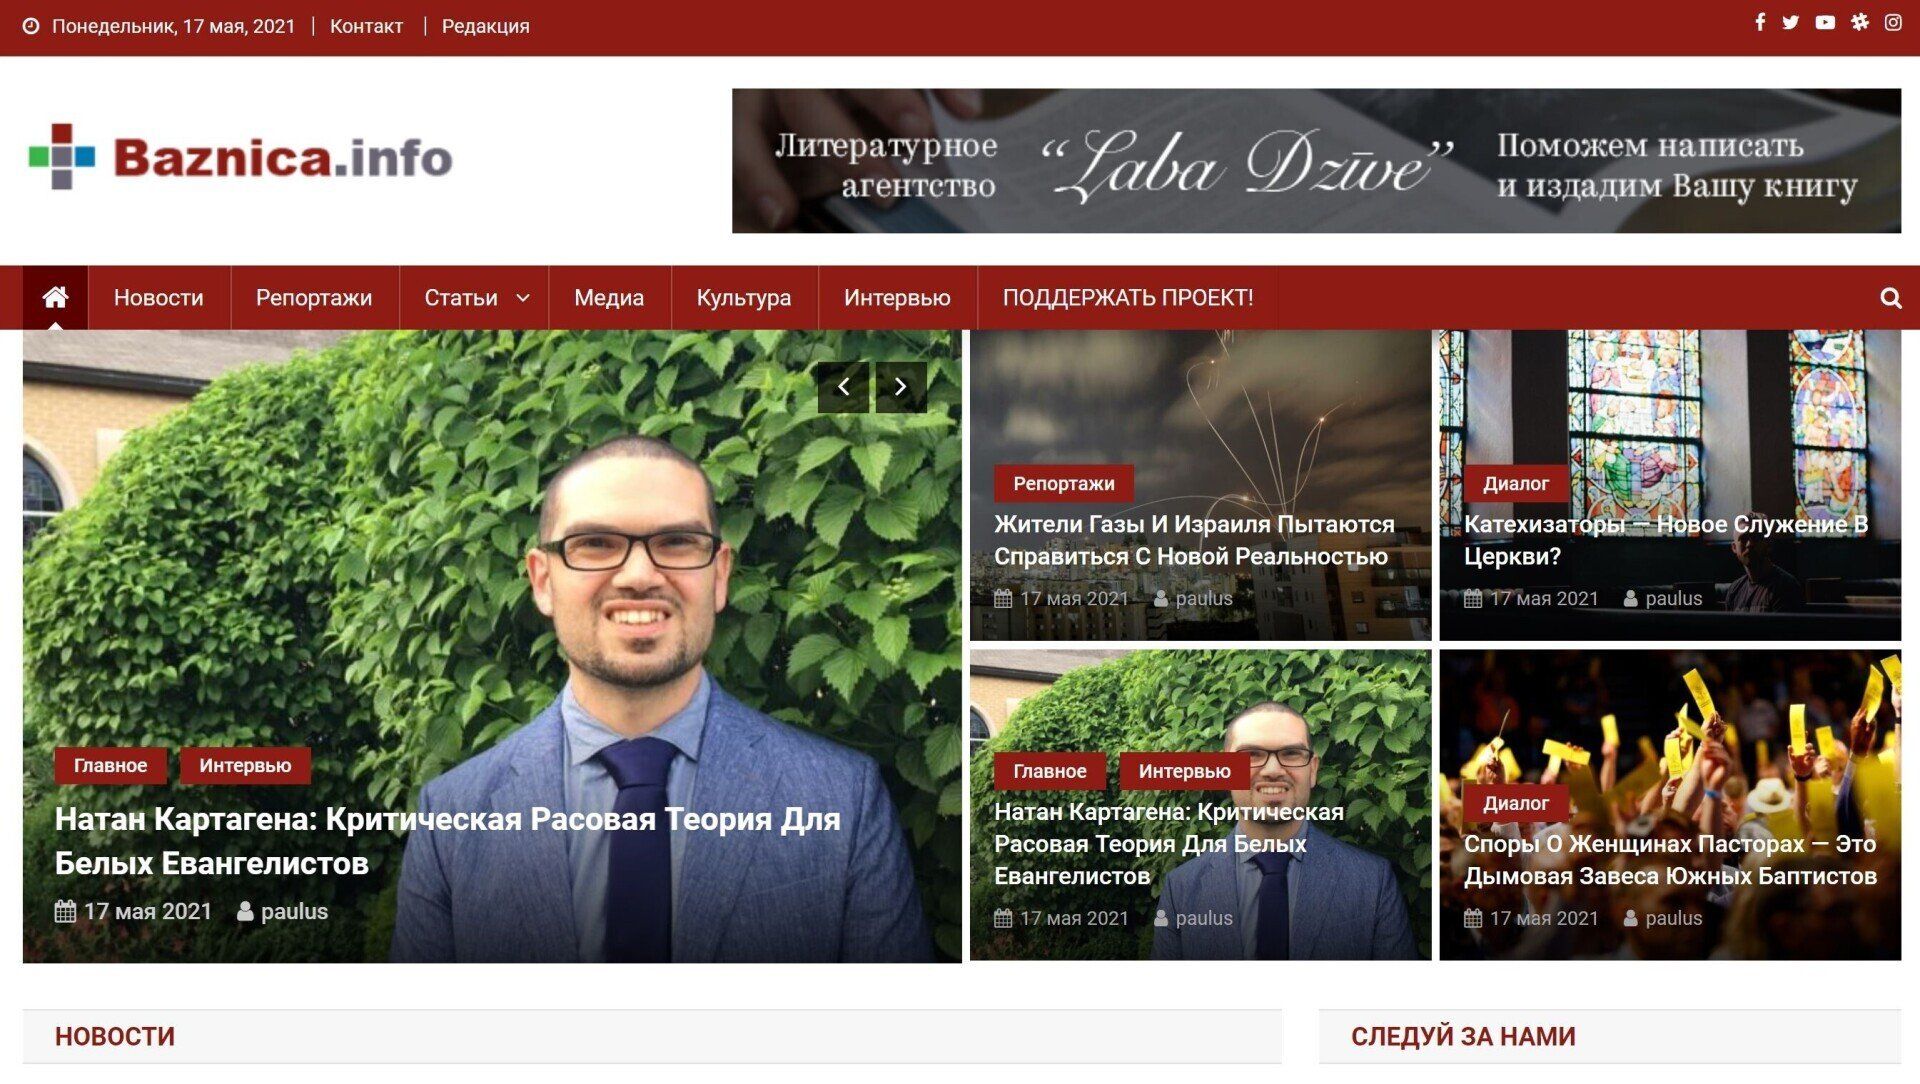
Task: Select the Интервью tag on main slide
Action: point(245,766)
